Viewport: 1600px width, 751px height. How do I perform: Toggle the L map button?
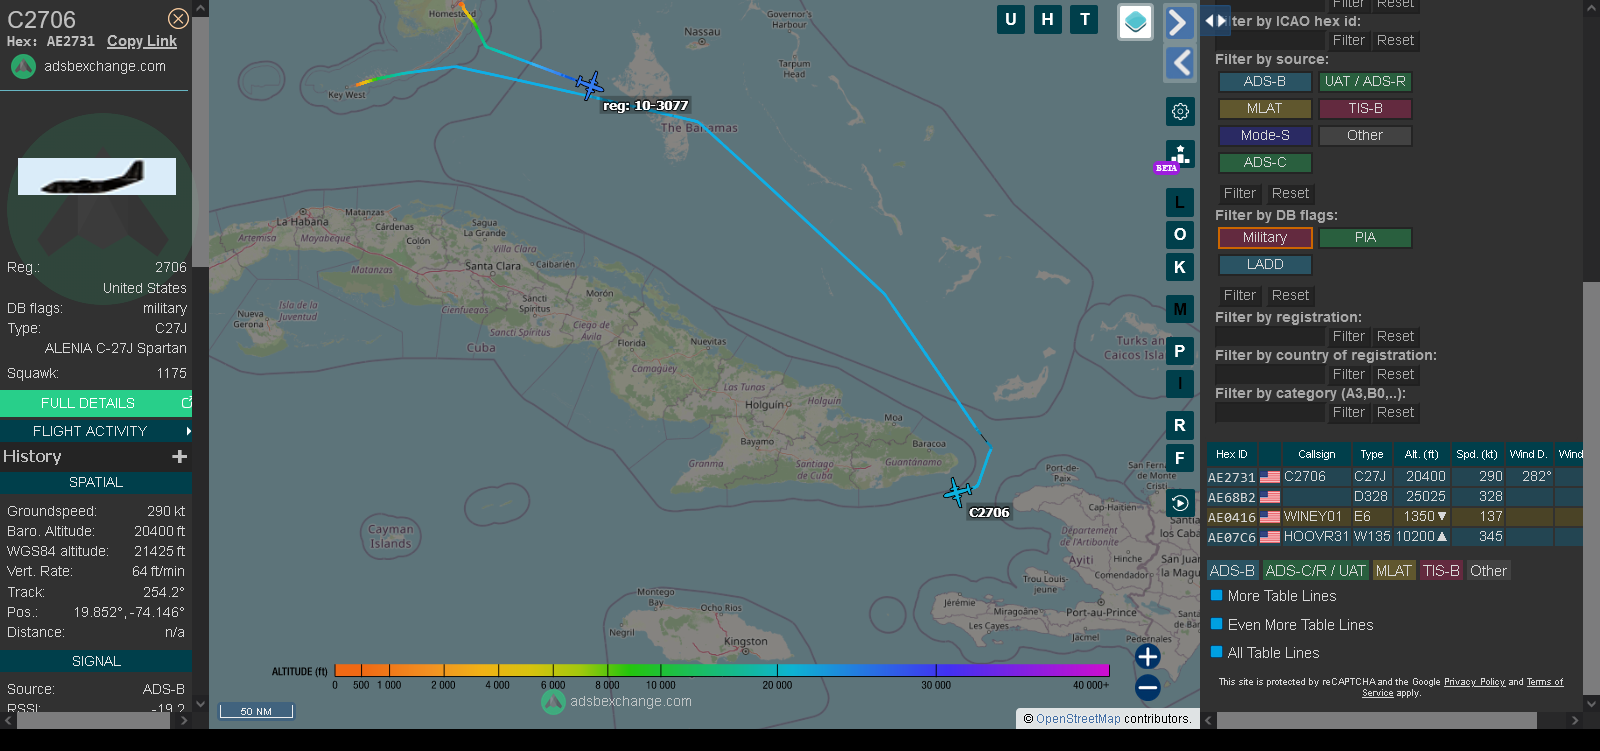tap(1180, 203)
